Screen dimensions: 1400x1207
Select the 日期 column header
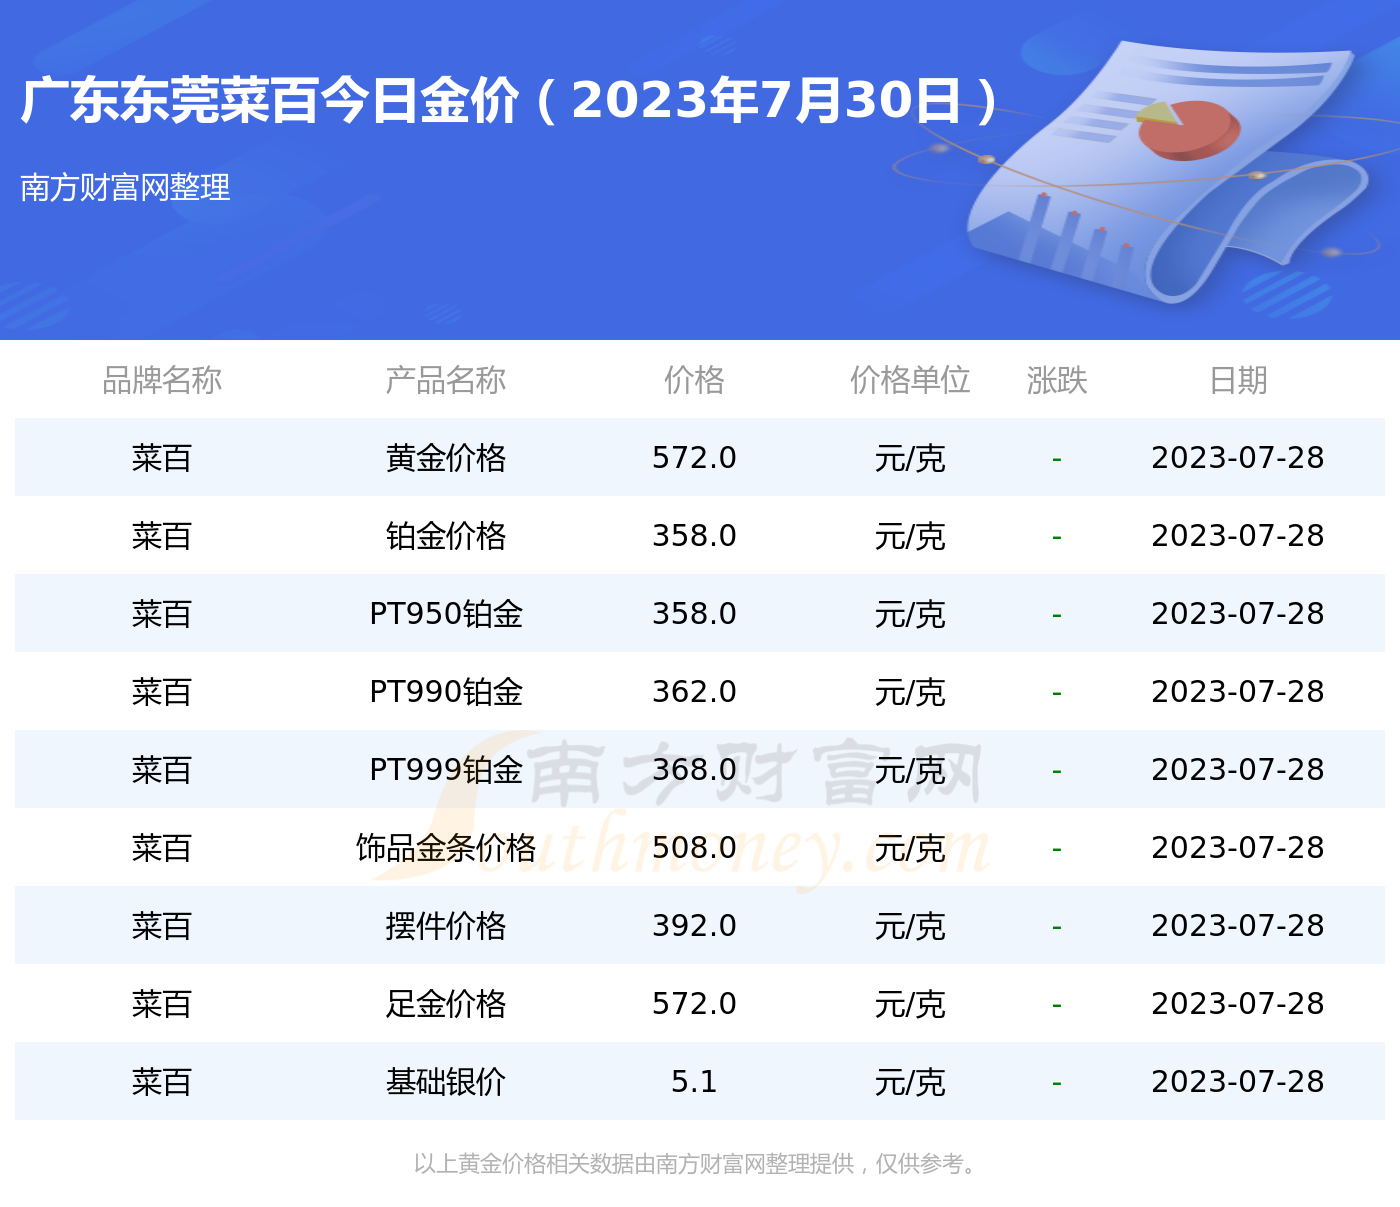[x=1238, y=380]
